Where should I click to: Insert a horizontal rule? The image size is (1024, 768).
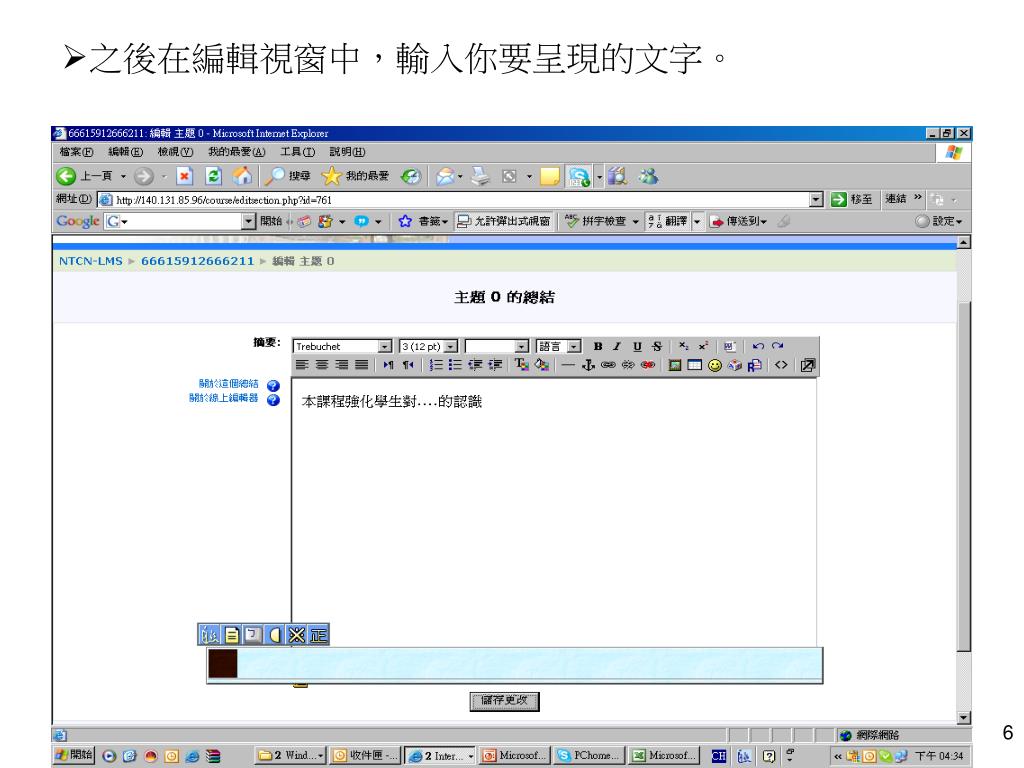click(568, 365)
